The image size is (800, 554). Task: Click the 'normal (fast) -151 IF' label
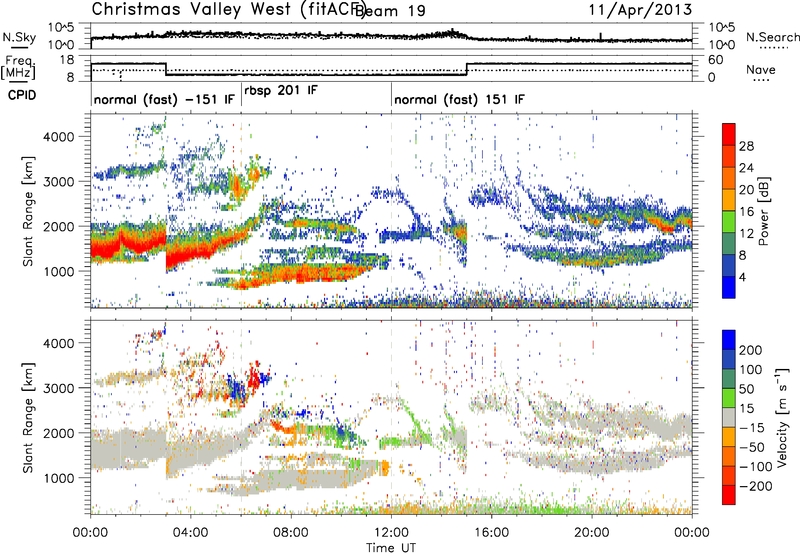164,99
